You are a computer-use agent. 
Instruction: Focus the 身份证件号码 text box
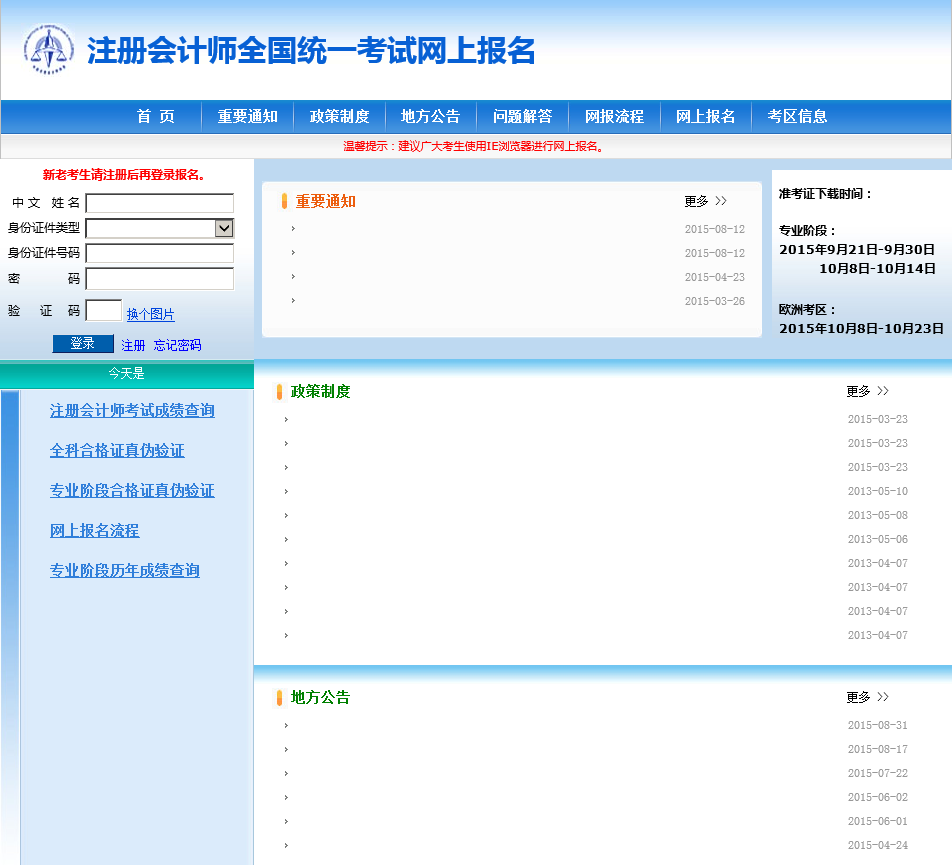160,253
